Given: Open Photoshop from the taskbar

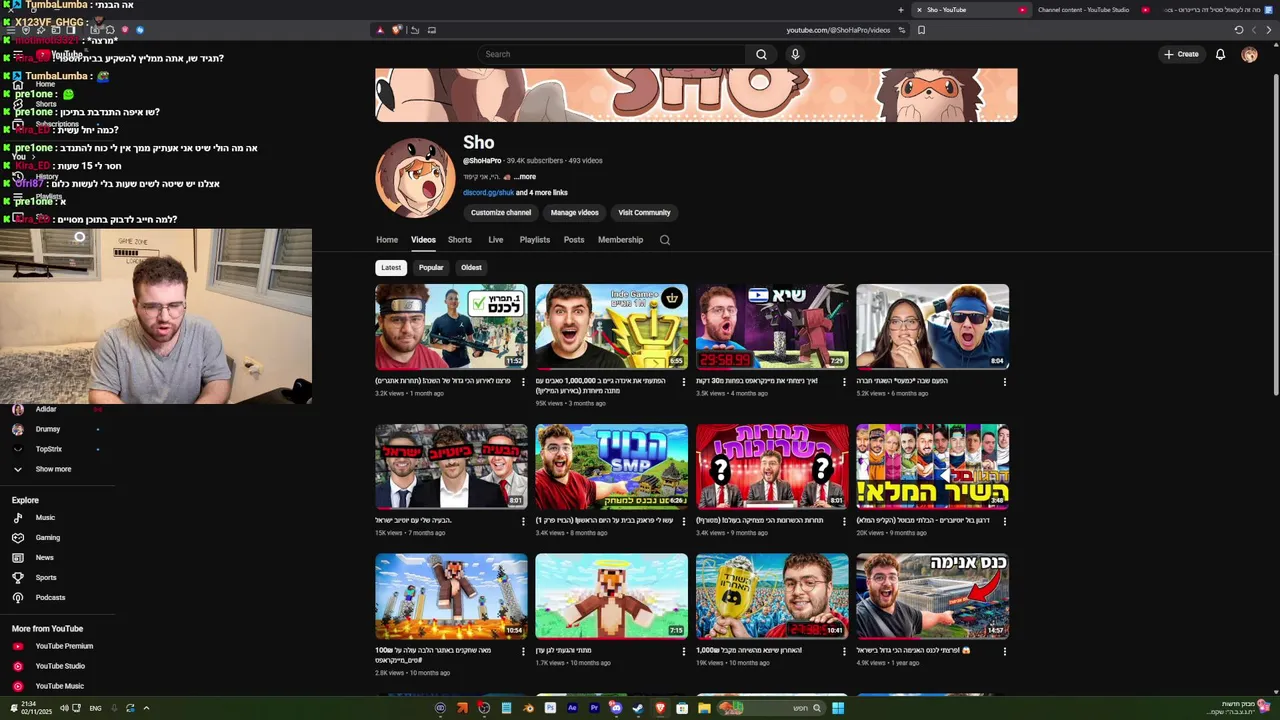Looking at the screenshot, I should tap(550, 708).
